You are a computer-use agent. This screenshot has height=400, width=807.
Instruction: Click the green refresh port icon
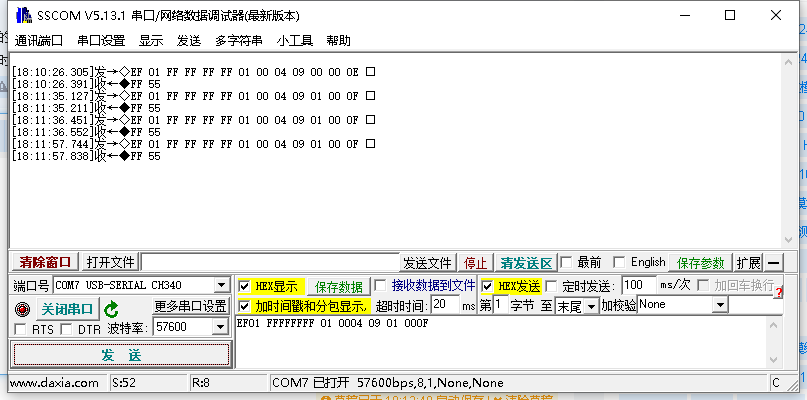point(111,309)
